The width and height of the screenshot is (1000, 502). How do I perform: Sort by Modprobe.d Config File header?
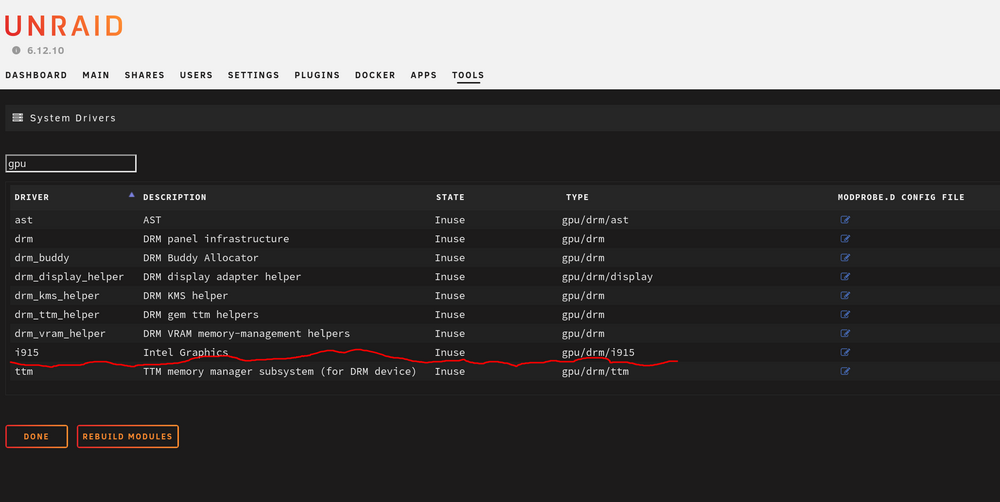click(901, 197)
